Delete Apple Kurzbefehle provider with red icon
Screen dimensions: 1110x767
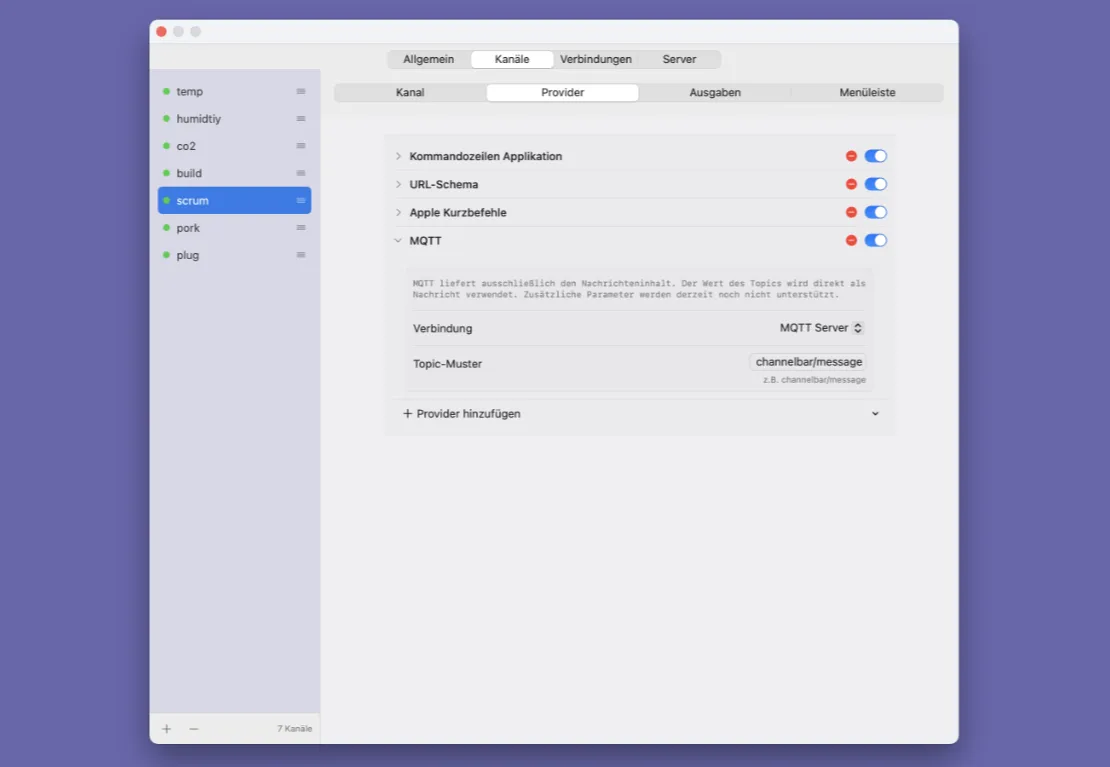tap(851, 212)
